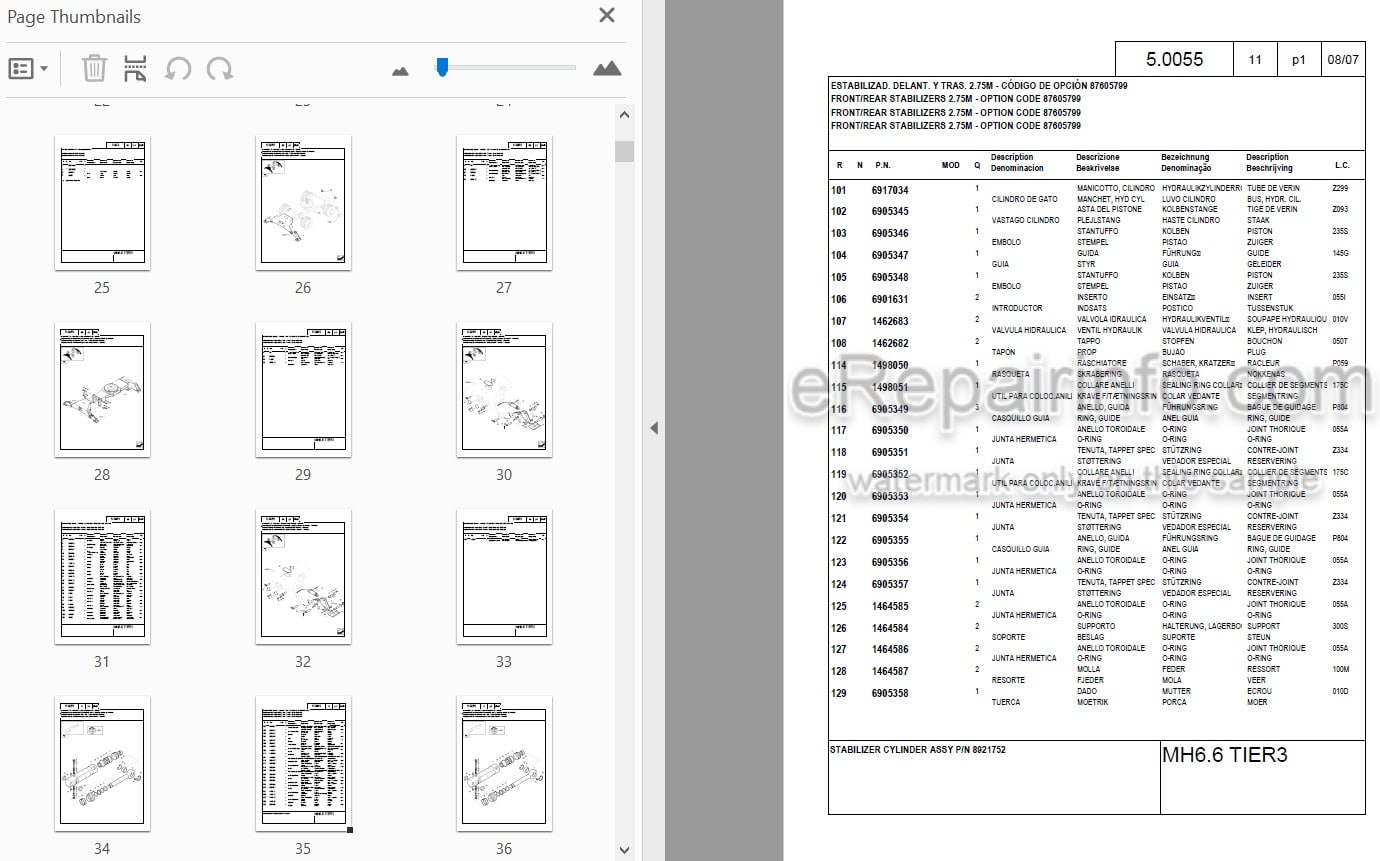Select the page 35 thumbnail
The width and height of the screenshot is (1380, 861).
click(x=303, y=764)
